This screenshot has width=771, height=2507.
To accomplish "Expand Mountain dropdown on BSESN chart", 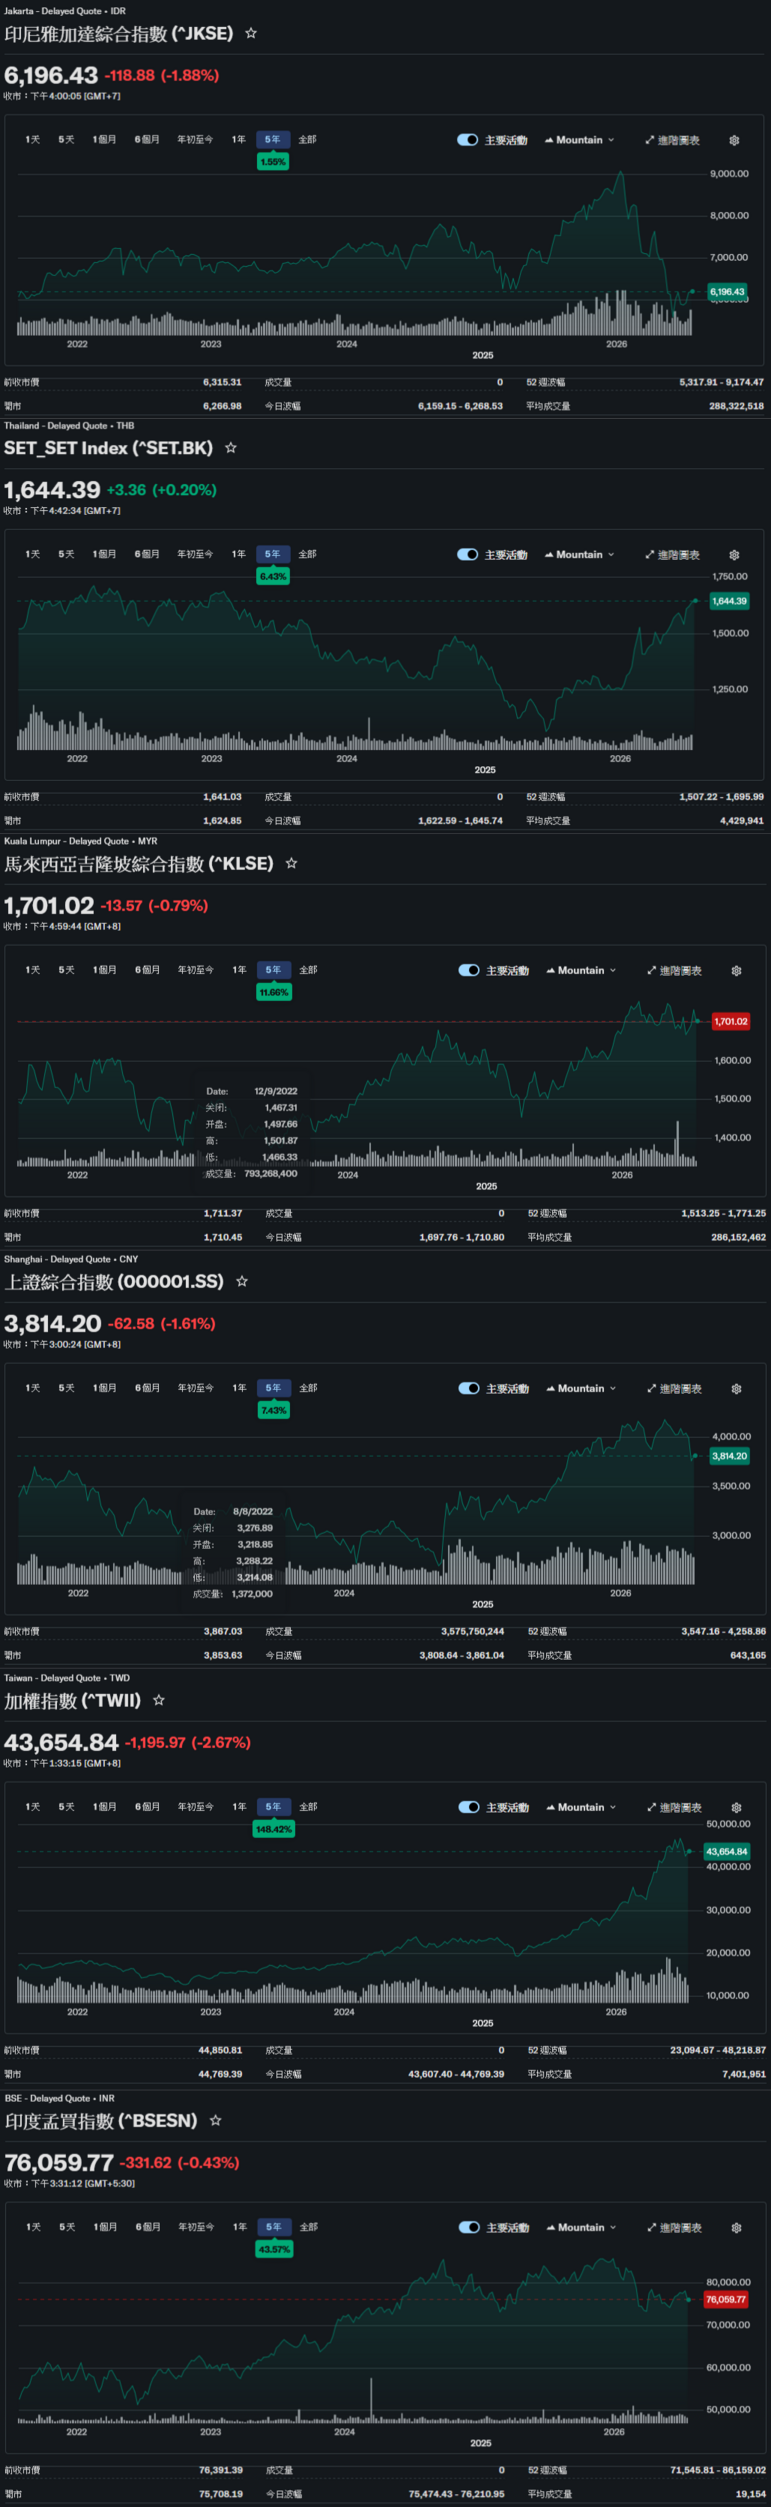I will (581, 2228).
